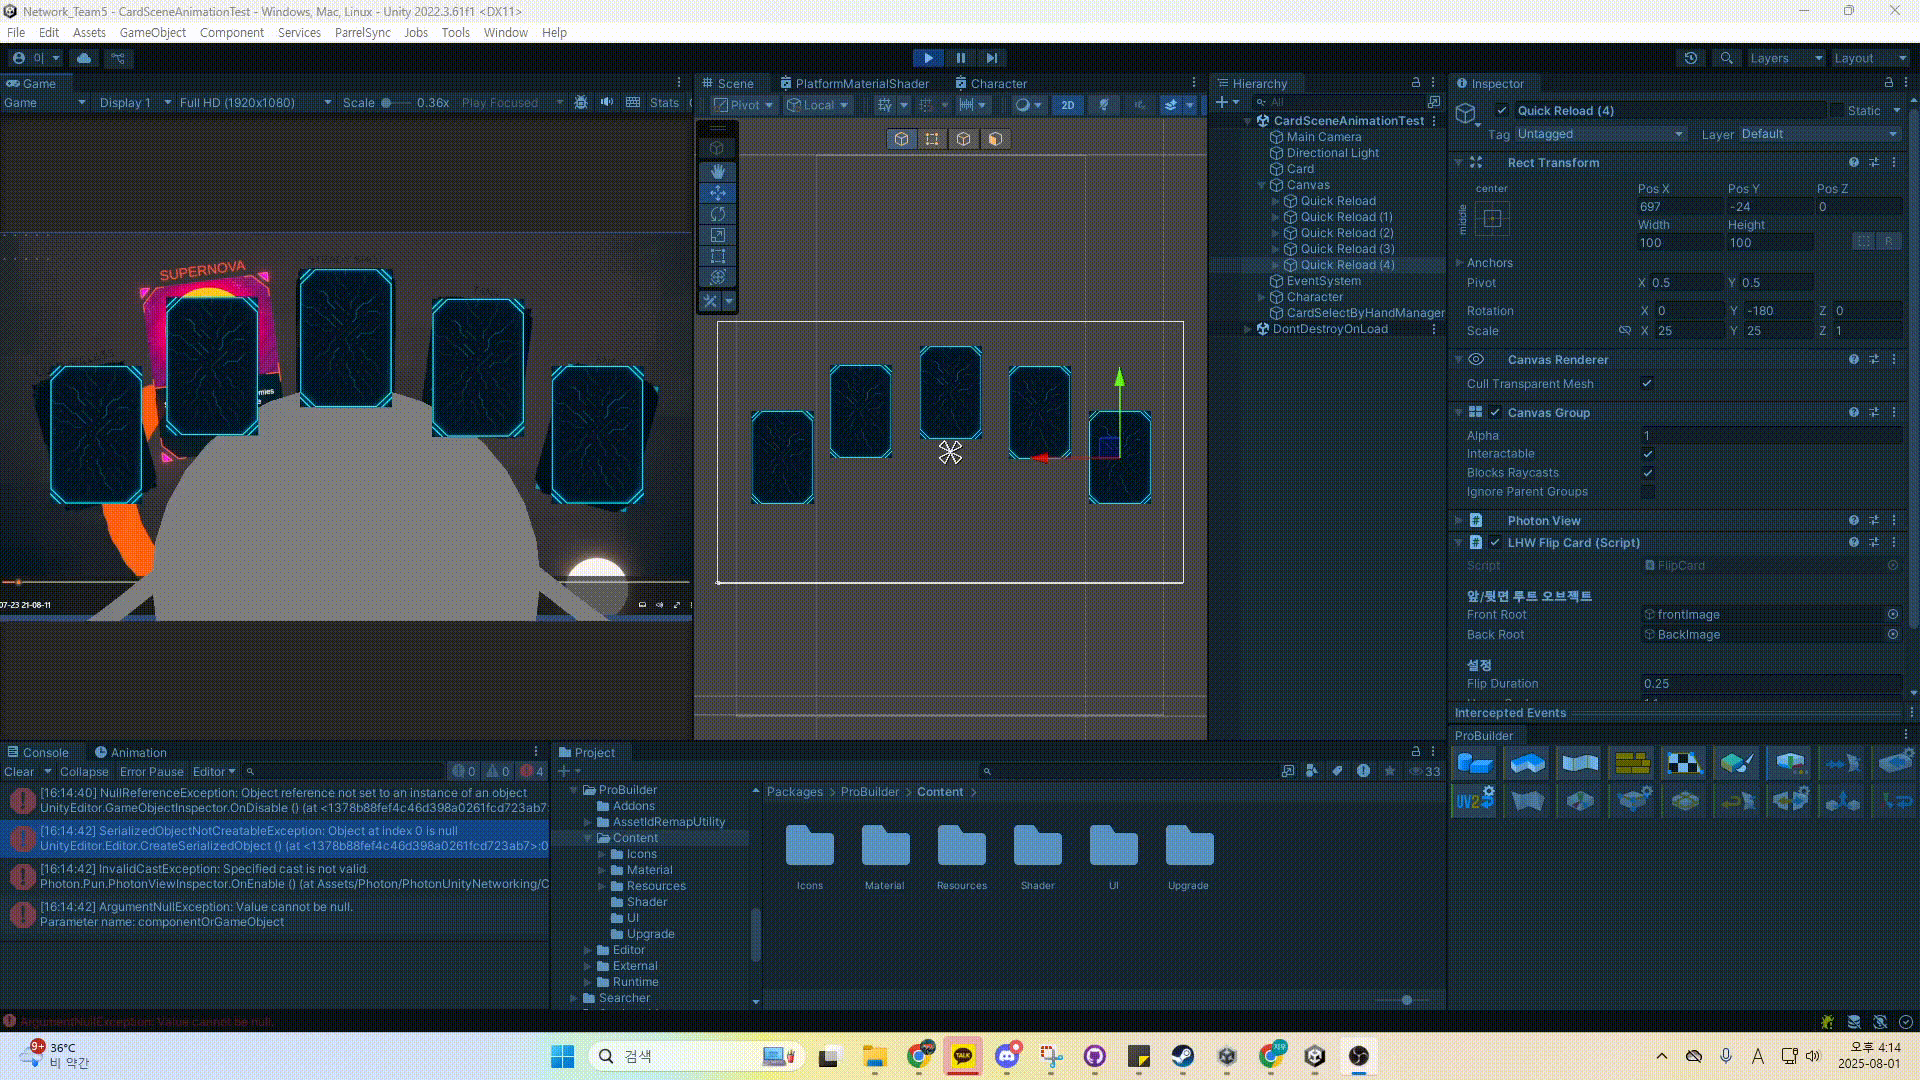Select the Hand tool in Scene view
The height and width of the screenshot is (1080, 1920).
(x=717, y=171)
